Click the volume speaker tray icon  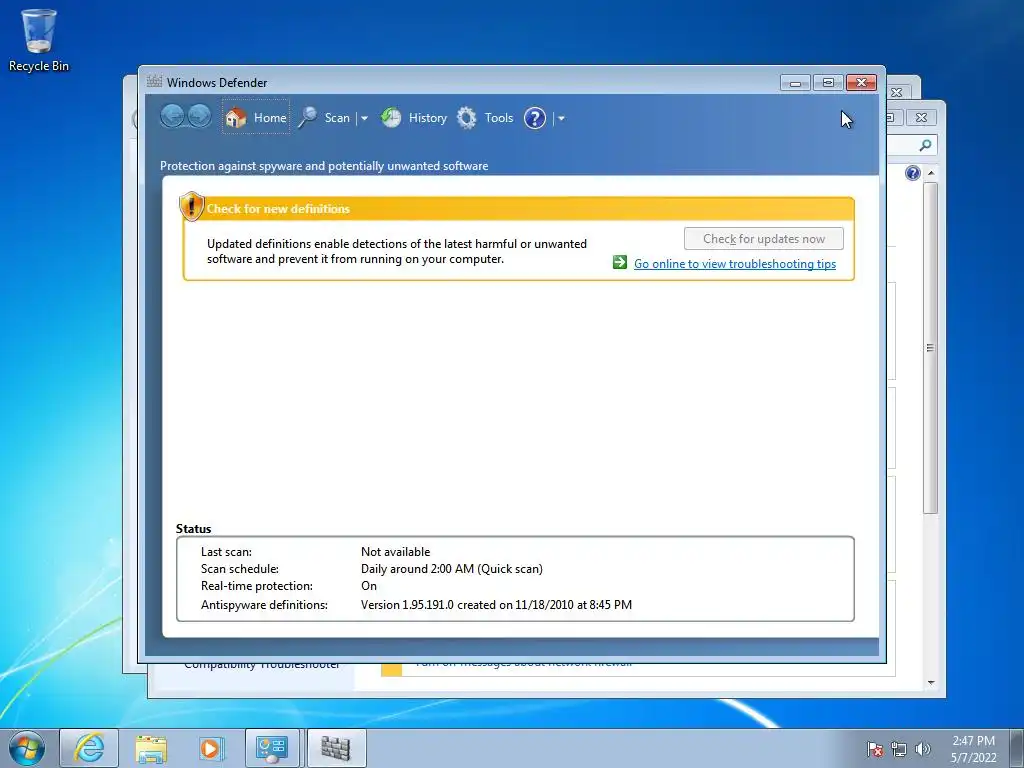(x=923, y=750)
